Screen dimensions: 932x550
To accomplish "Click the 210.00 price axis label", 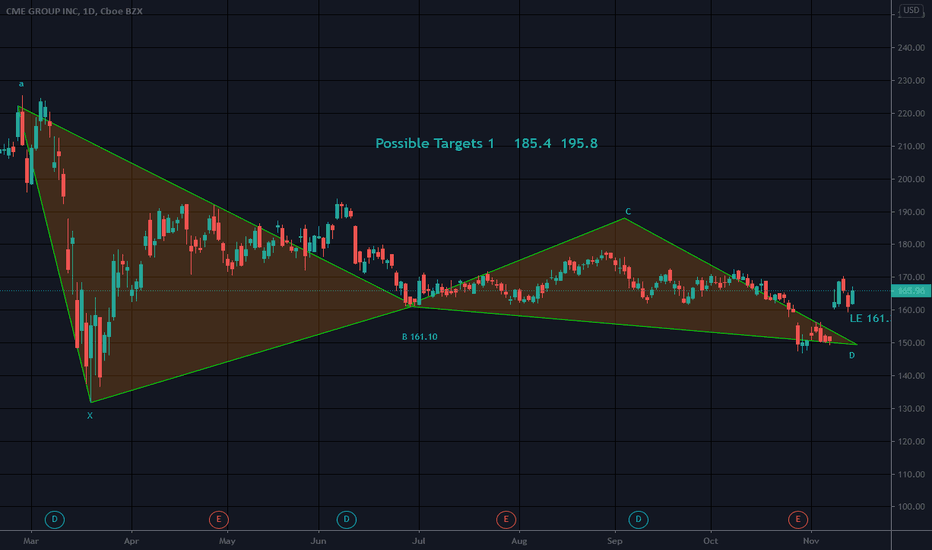I will (911, 146).
